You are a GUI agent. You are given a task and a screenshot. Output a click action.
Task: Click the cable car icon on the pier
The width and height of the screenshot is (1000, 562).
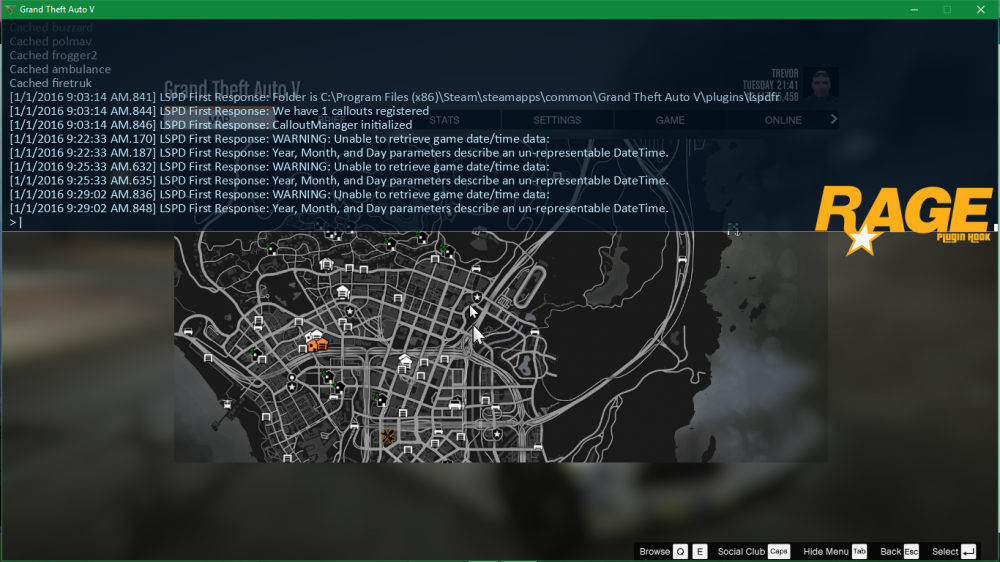coord(226,404)
